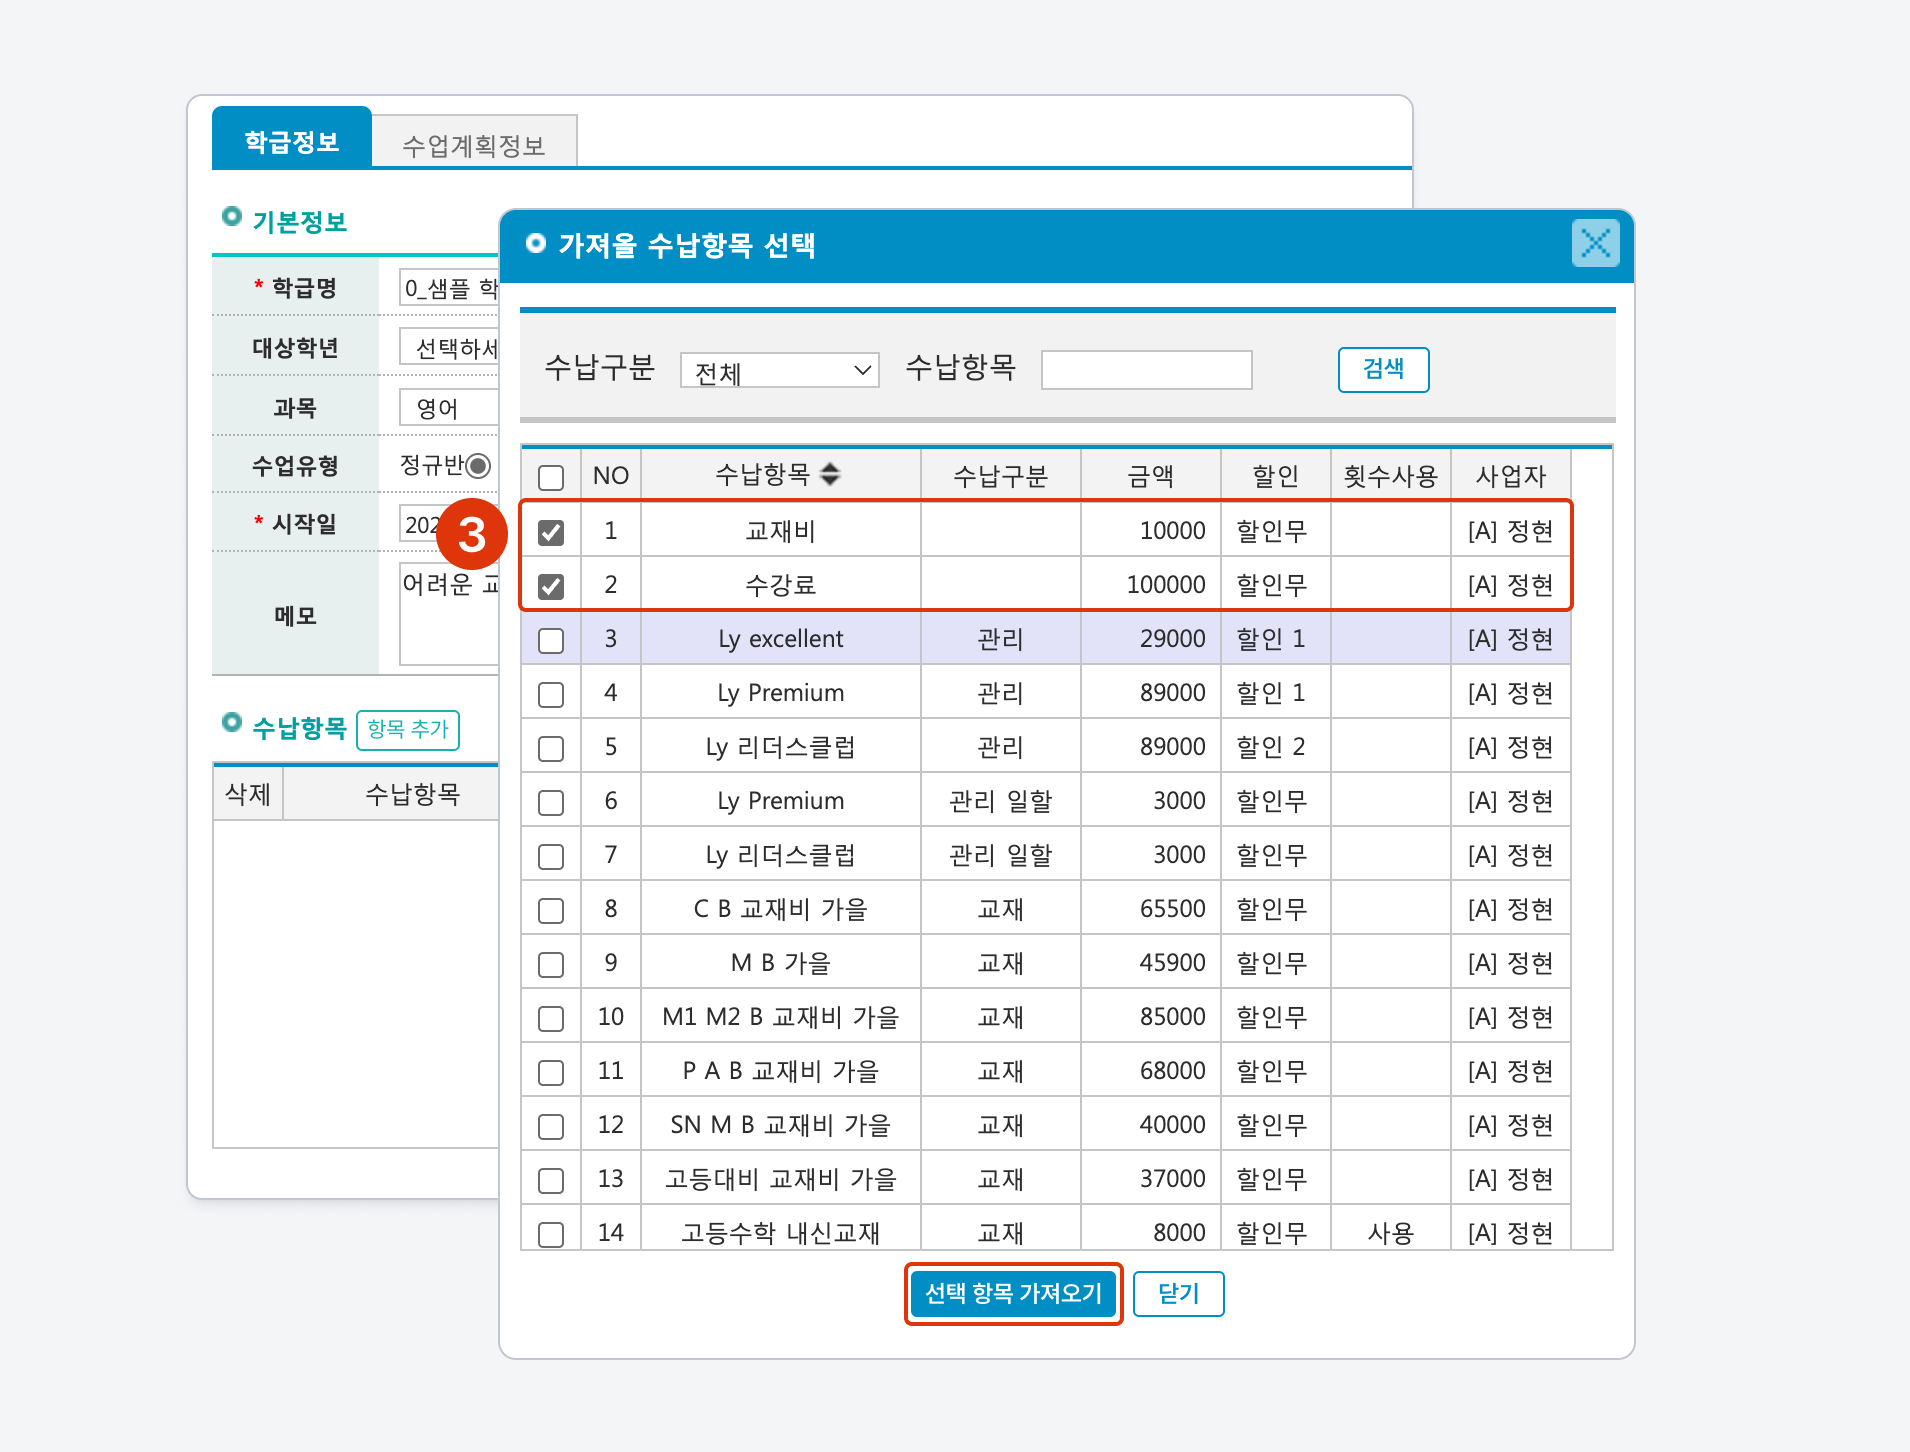
Task: Click the sort arrows beside 수납항목 header
Action: pyautogui.click(x=830, y=475)
